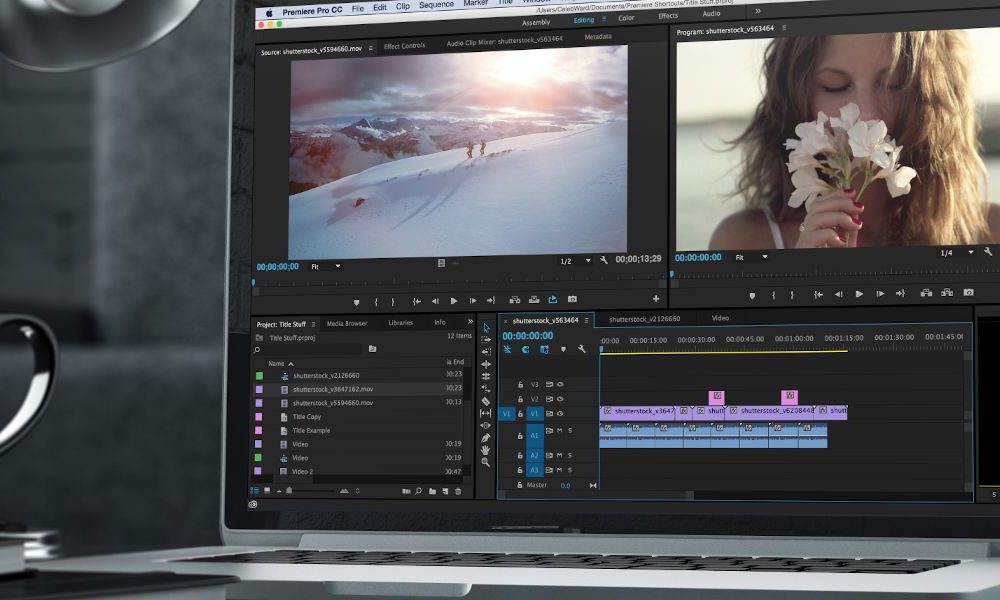This screenshot has width=1000, height=600.
Task: Toggle lock on track A1
Action: [x=520, y=436]
